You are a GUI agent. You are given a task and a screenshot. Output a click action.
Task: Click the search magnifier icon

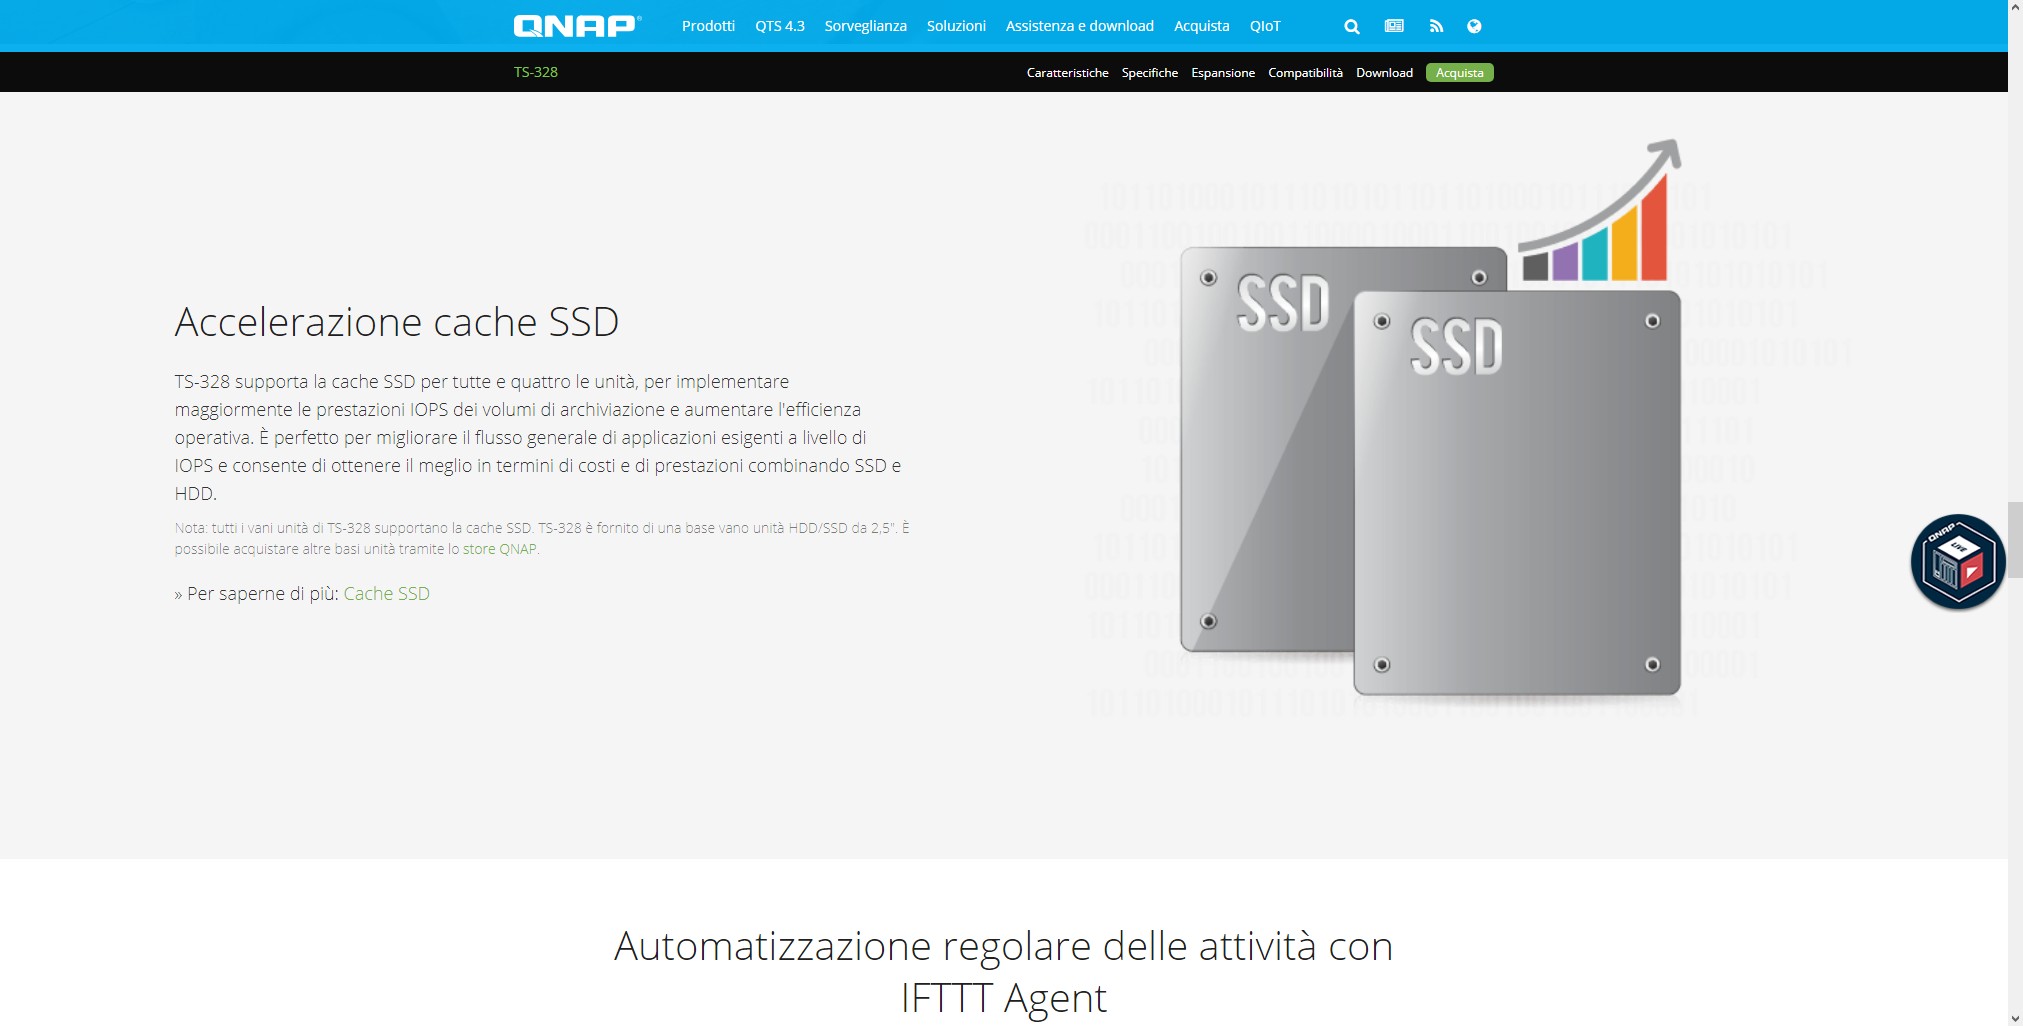pos(1352,27)
